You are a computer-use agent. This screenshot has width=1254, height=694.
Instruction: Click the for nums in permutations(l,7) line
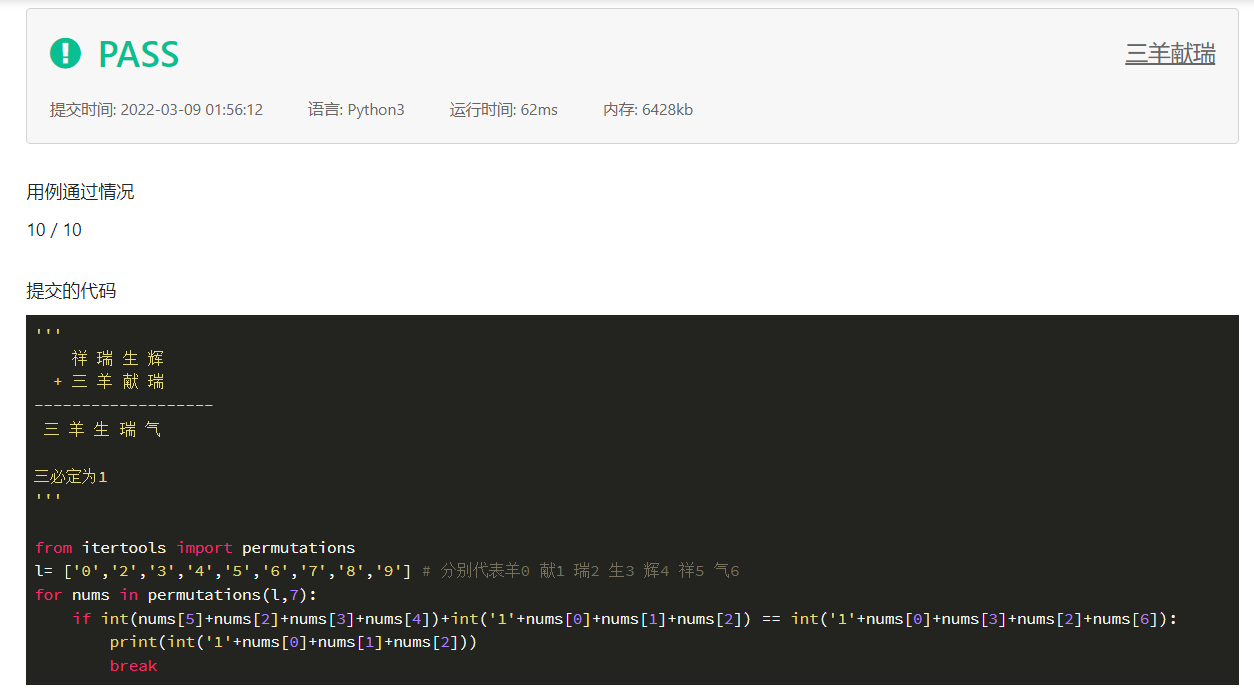click(175, 595)
